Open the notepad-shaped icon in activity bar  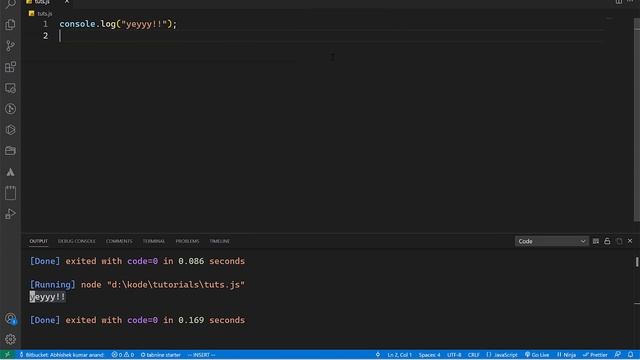point(10,193)
